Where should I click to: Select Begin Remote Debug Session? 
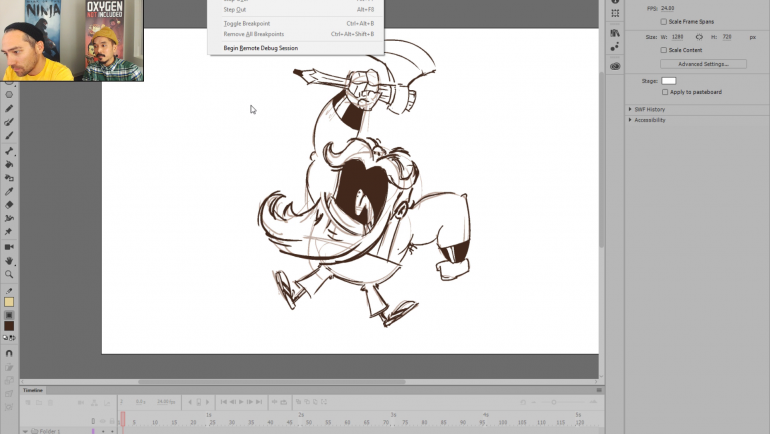point(260,48)
